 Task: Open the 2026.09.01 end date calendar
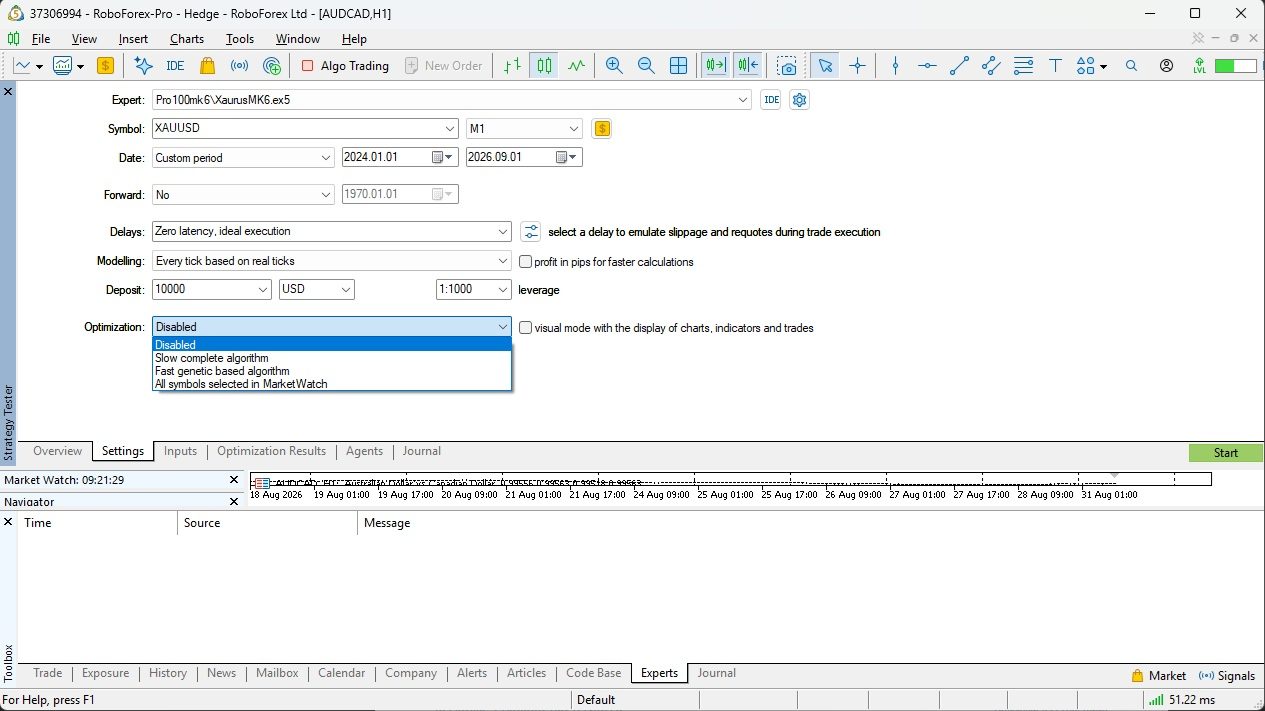567,158
